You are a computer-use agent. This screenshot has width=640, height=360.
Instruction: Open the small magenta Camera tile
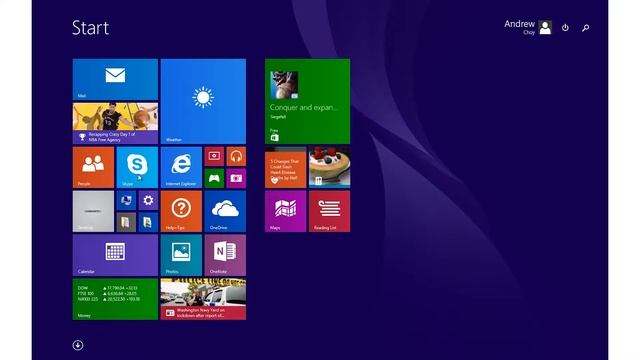coord(236,178)
